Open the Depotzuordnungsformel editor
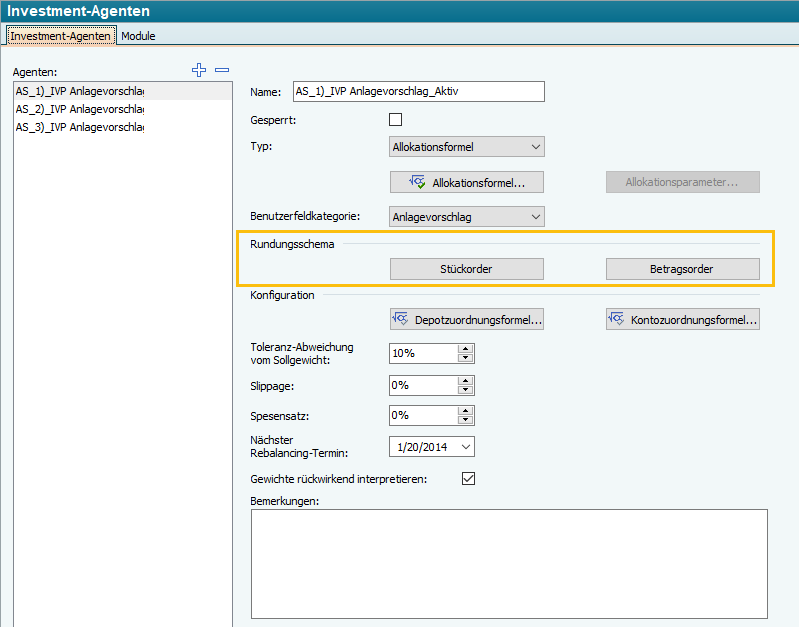 (x=467, y=319)
